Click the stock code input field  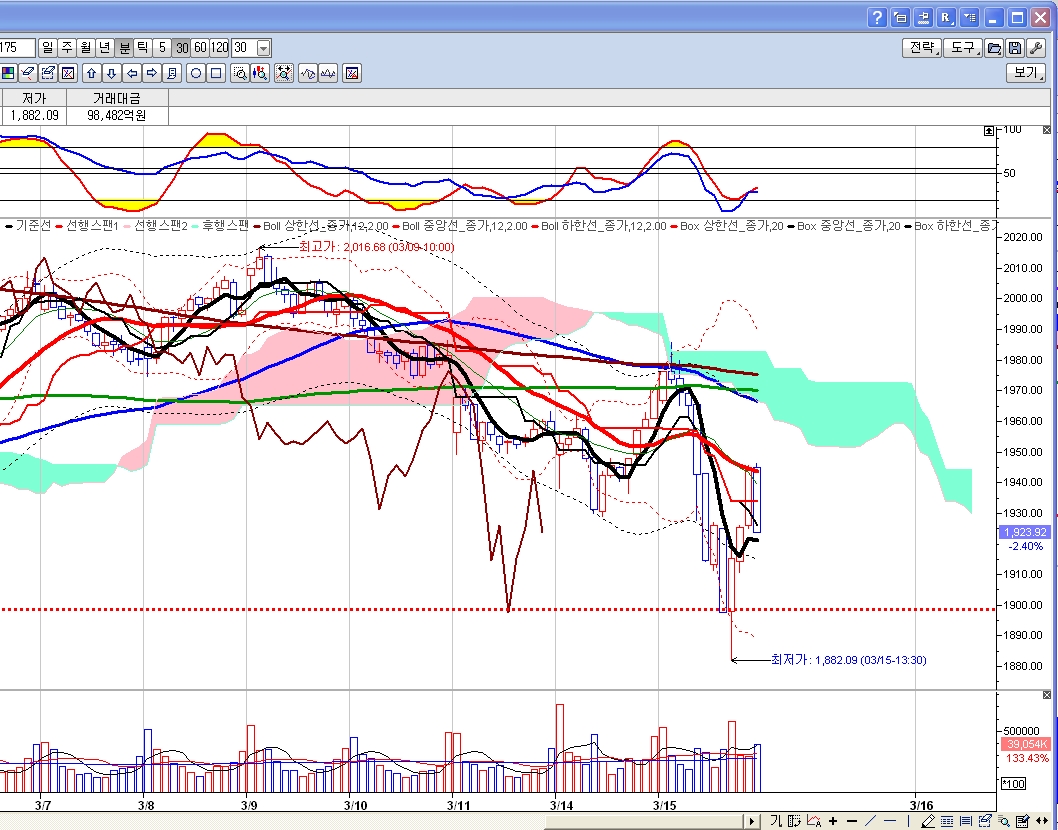click(17, 47)
